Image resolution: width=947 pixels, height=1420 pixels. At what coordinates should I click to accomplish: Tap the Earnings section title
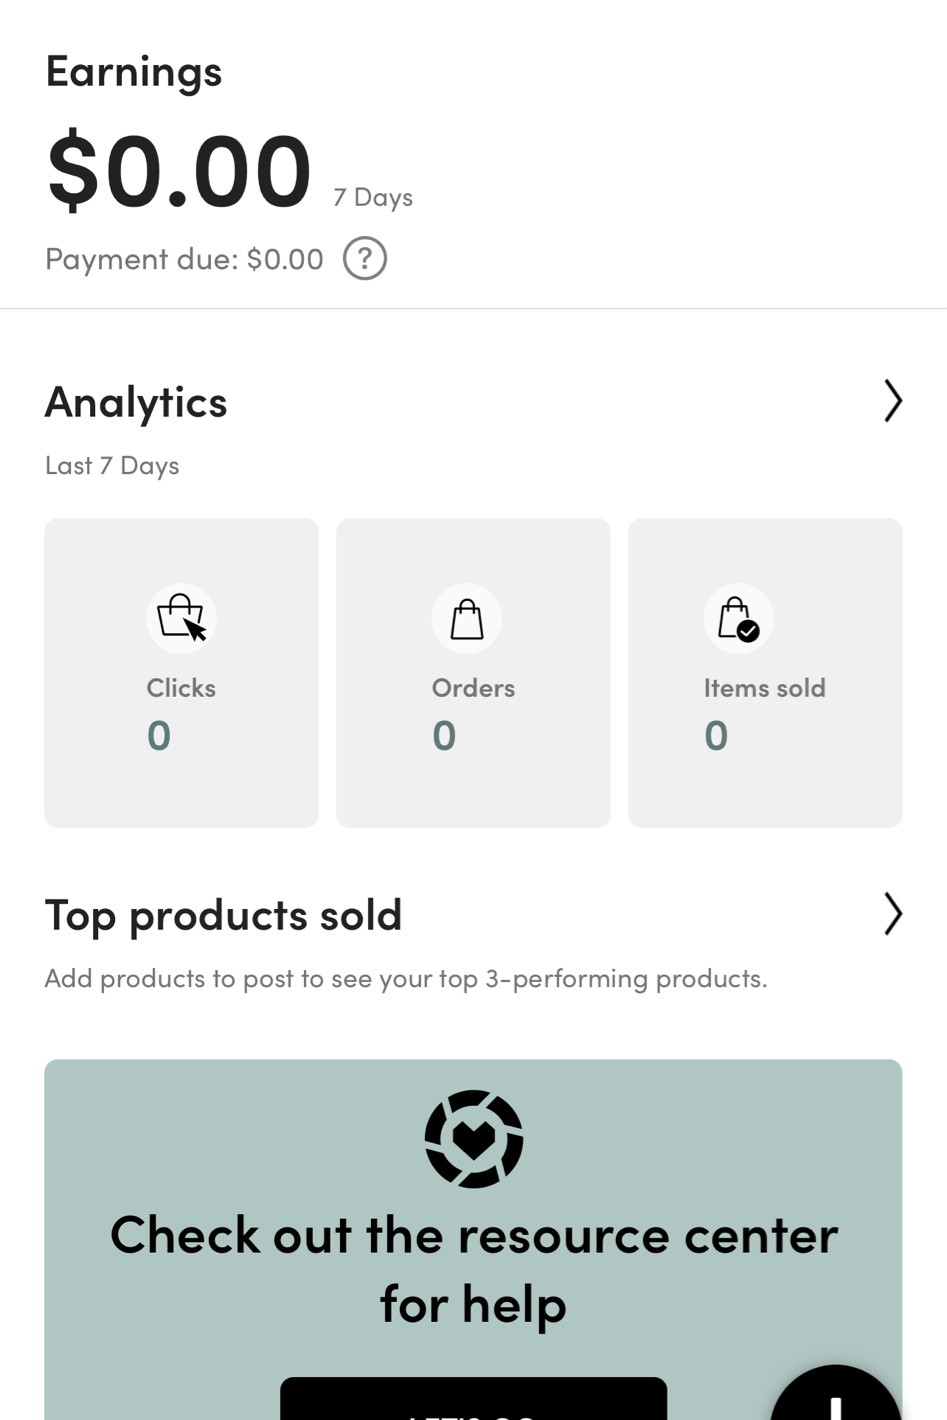134,72
